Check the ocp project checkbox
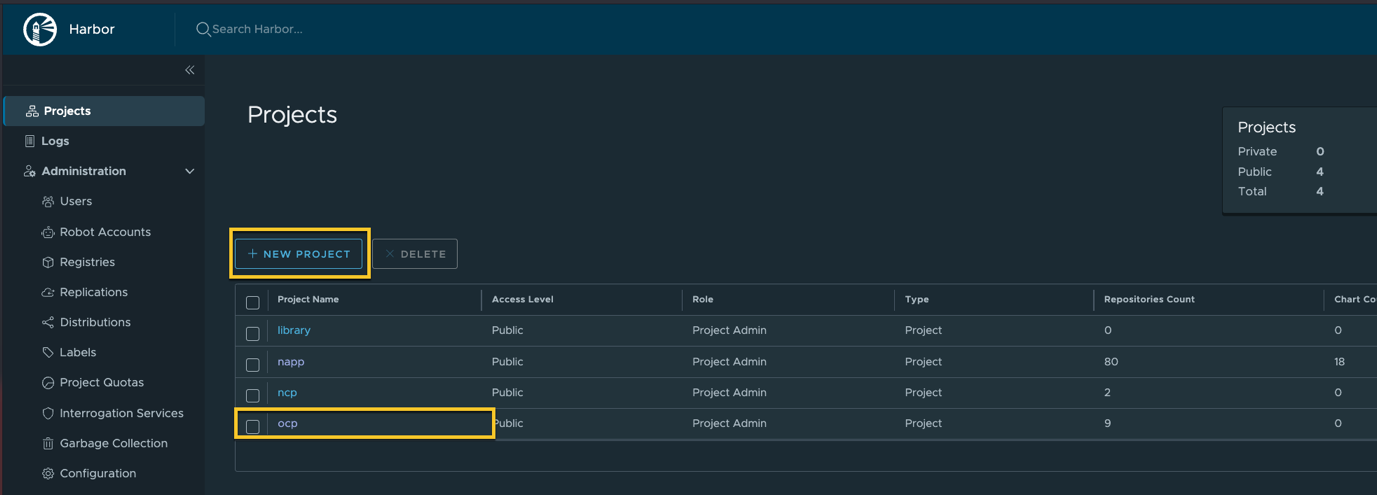This screenshot has height=495, width=1377. tap(253, 426)
